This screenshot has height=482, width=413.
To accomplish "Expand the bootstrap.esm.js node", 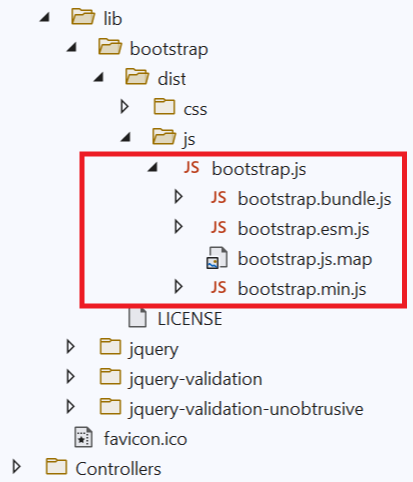I will pos(179,227).
